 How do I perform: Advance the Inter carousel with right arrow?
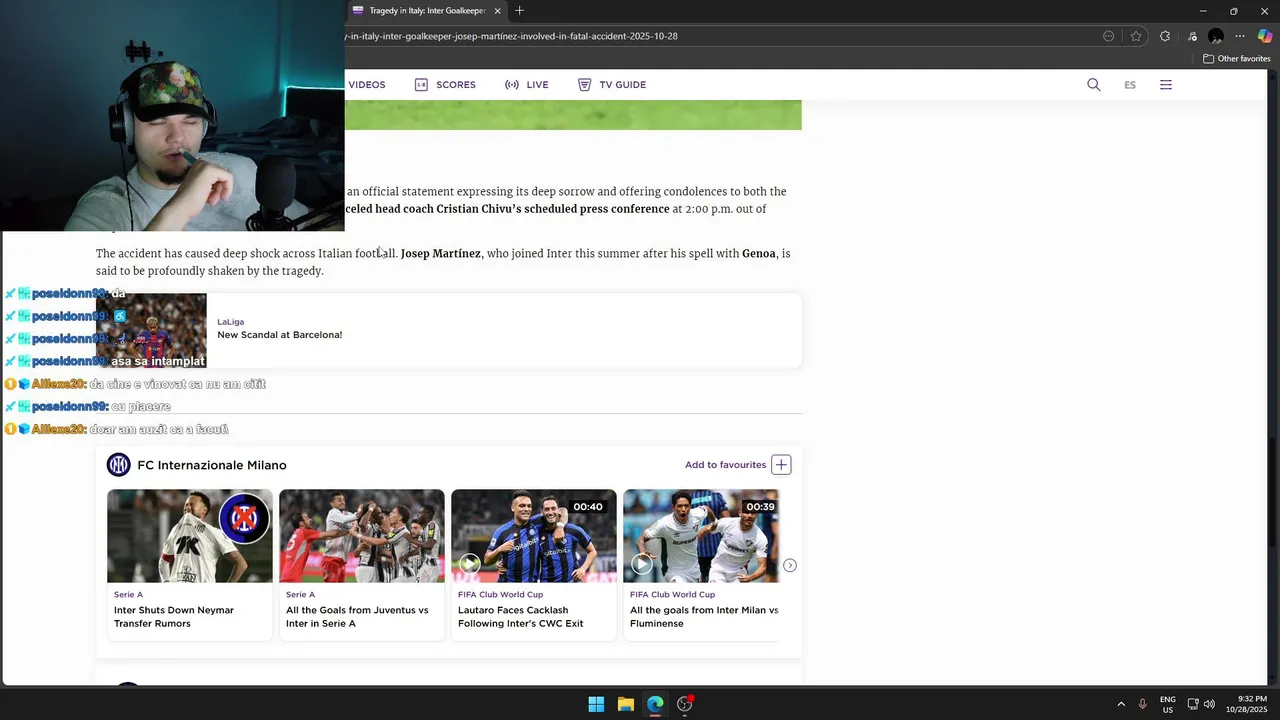tap(790, 566)
